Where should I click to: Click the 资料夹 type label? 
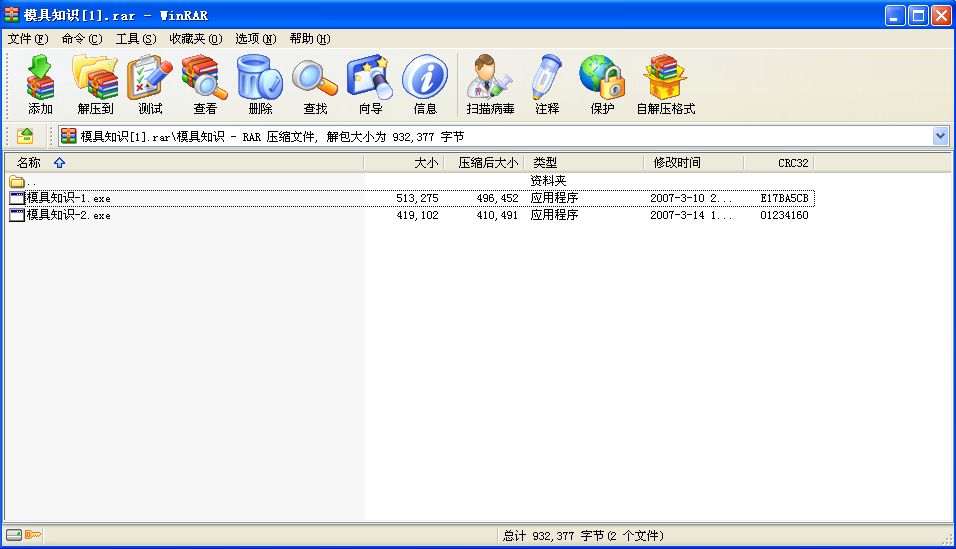548,181
